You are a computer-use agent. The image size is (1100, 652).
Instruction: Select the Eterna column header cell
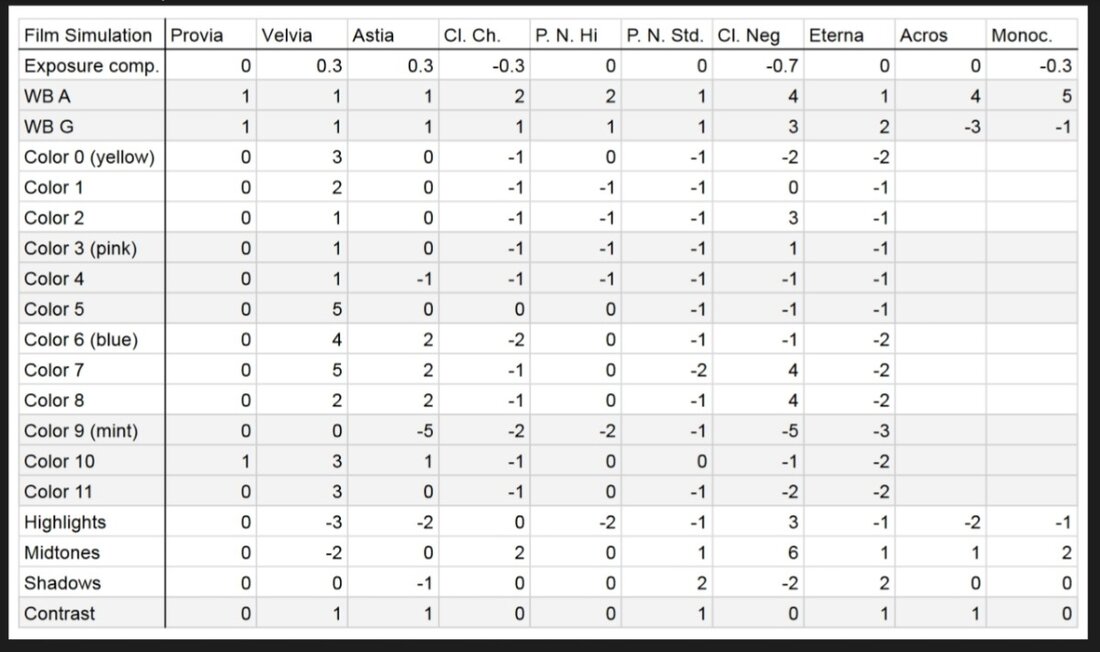click(849, 35)
